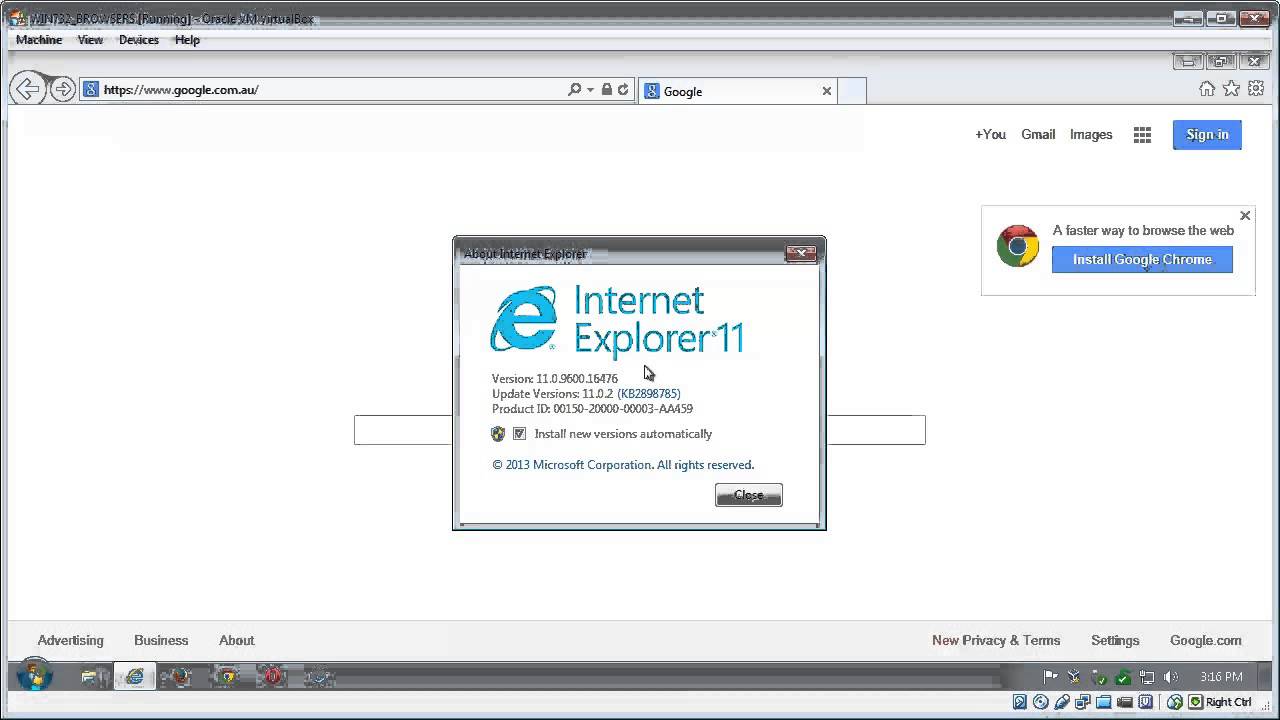Open Favorites via the star icon
1280x720 pixels.
pyautogui.click(x=1231, y=89)
